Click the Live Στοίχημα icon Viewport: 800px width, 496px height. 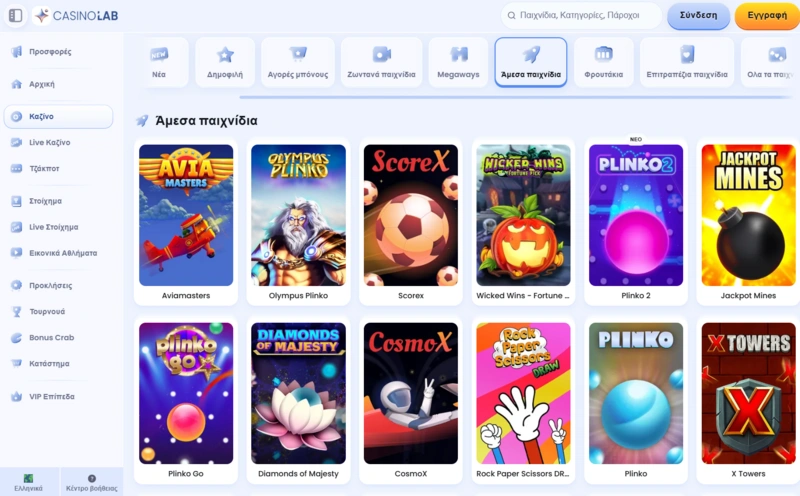click(x=17, y=227)
